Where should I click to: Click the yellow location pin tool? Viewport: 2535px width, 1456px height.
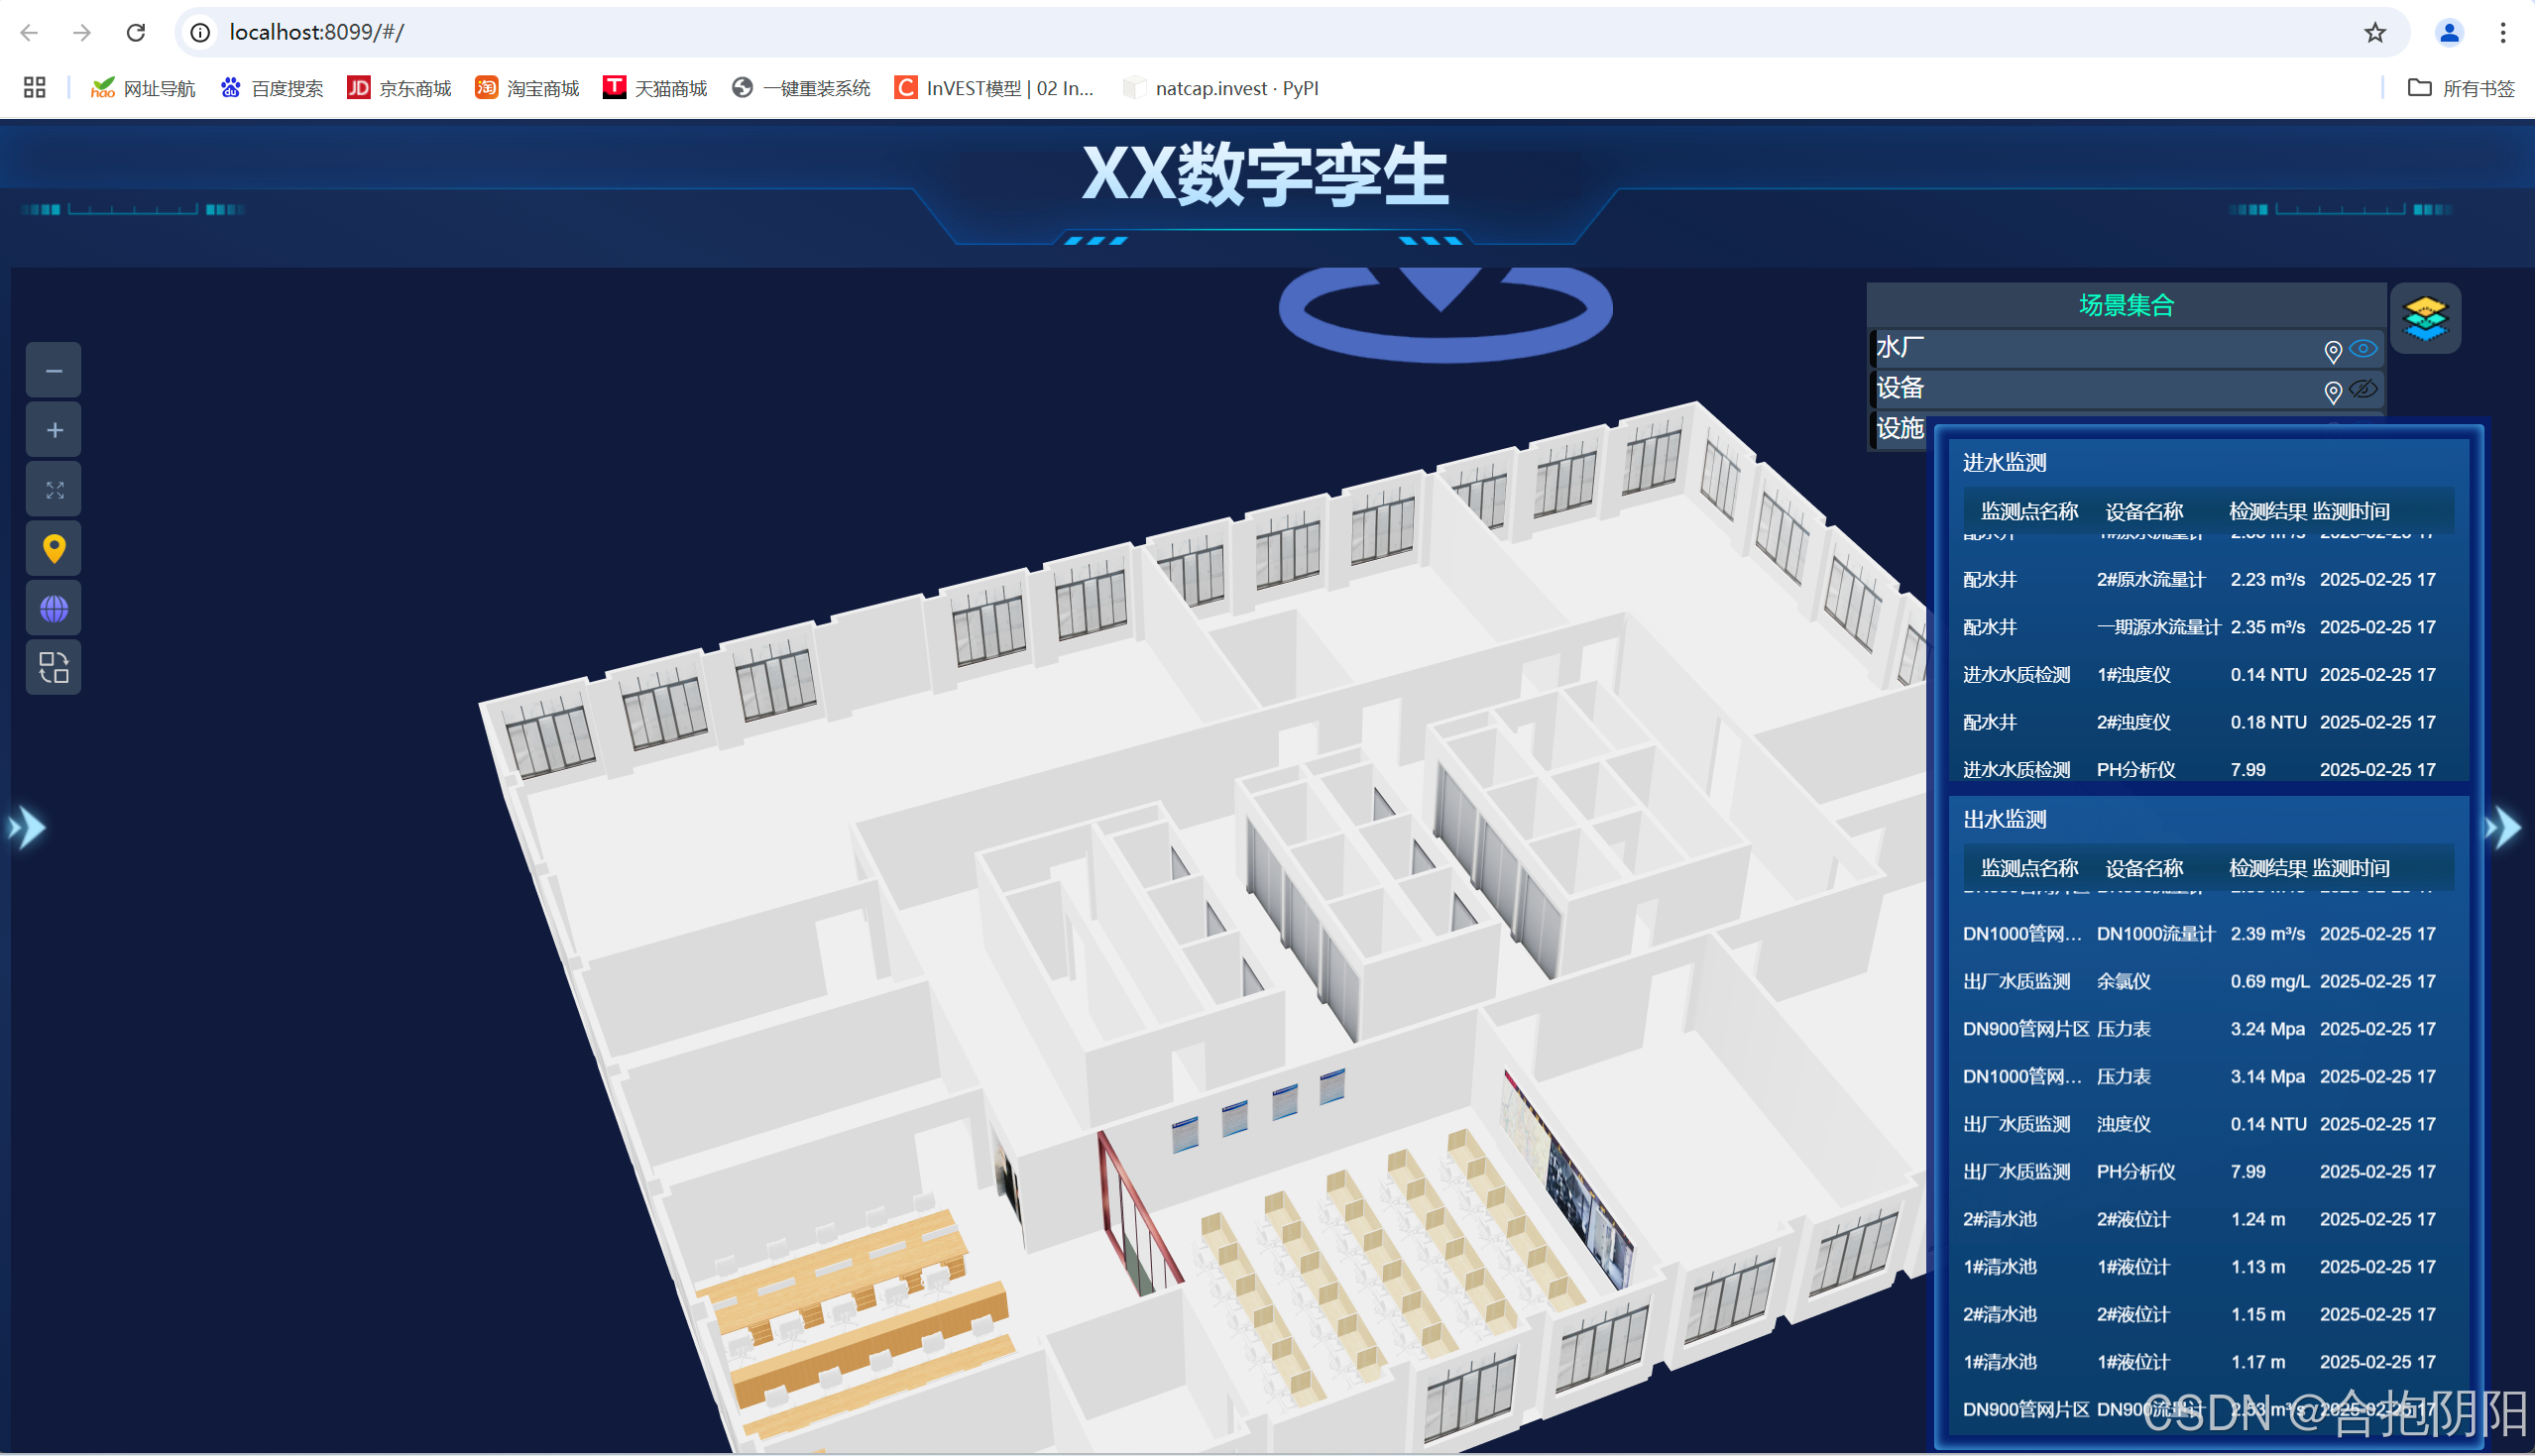pos(54,549)
